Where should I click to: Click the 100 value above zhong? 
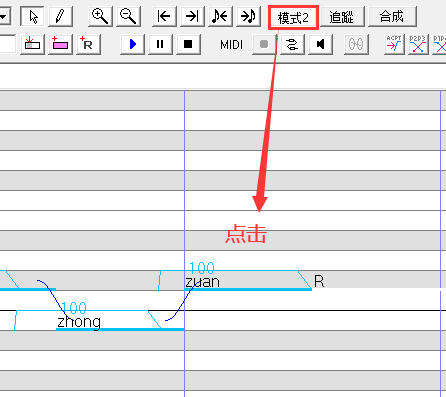click(74, 307)
